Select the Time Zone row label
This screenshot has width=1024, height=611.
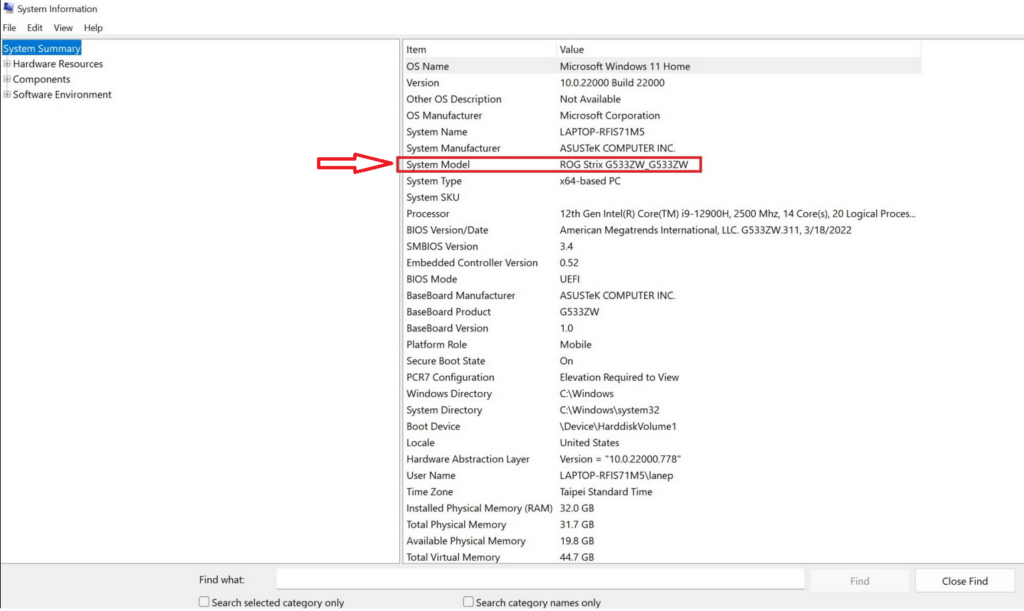point(430,492)
